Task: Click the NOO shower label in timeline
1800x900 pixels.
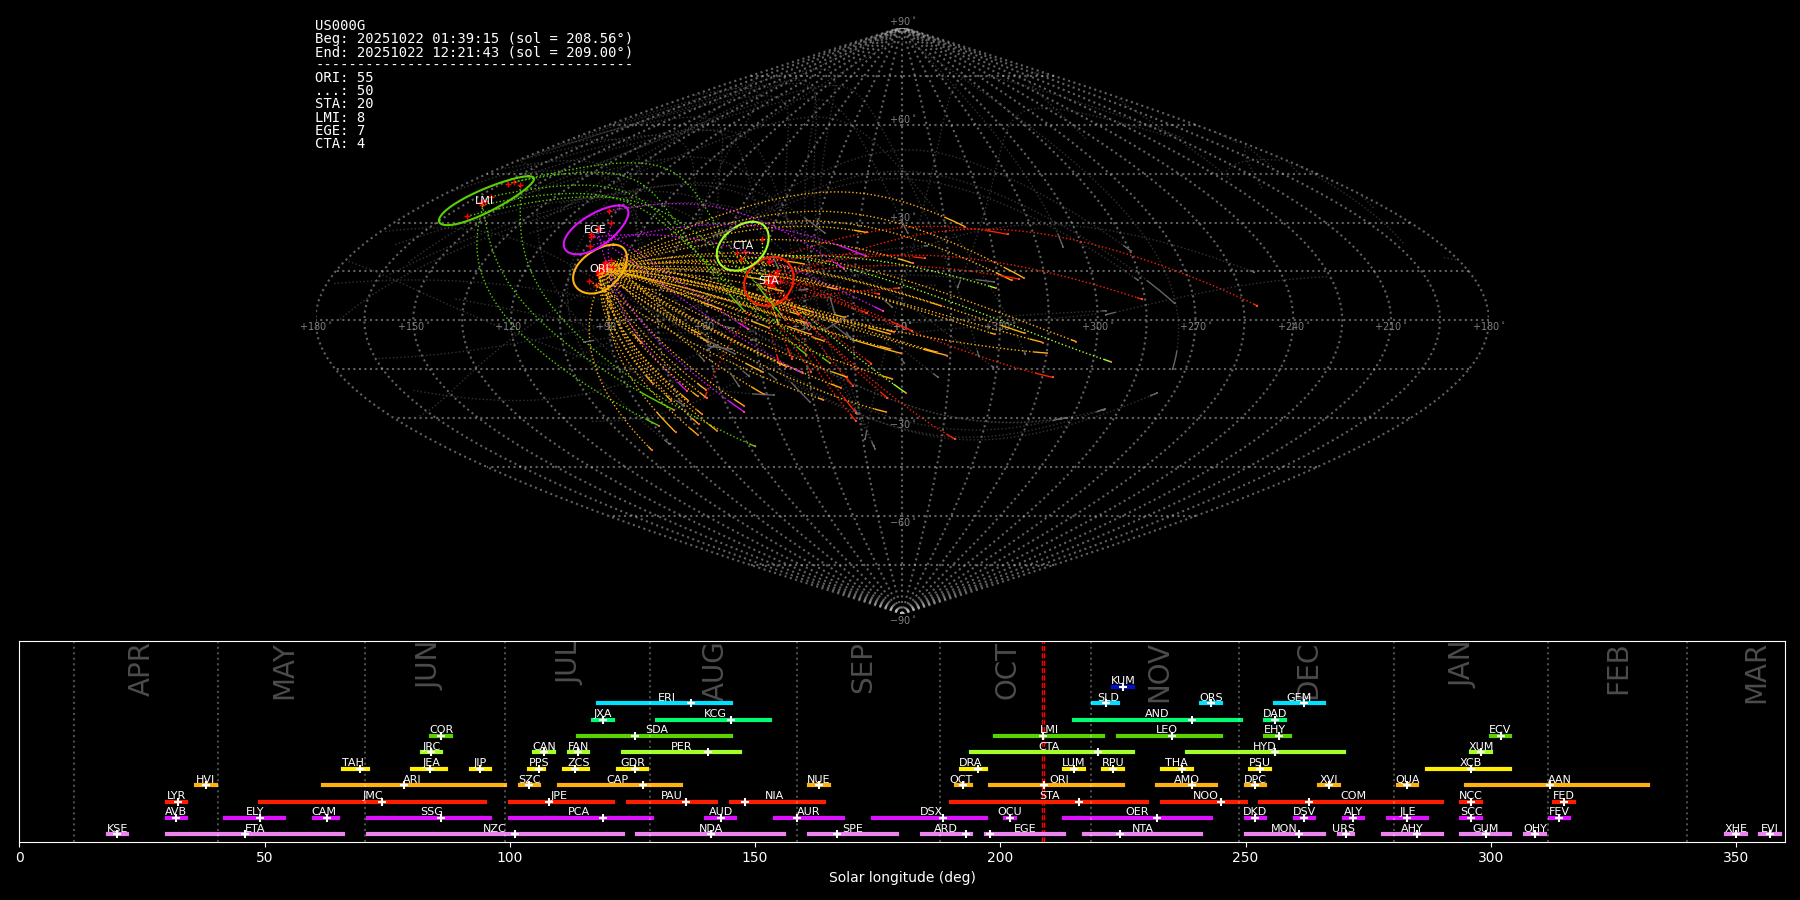Action: [x=1206, y=796]
